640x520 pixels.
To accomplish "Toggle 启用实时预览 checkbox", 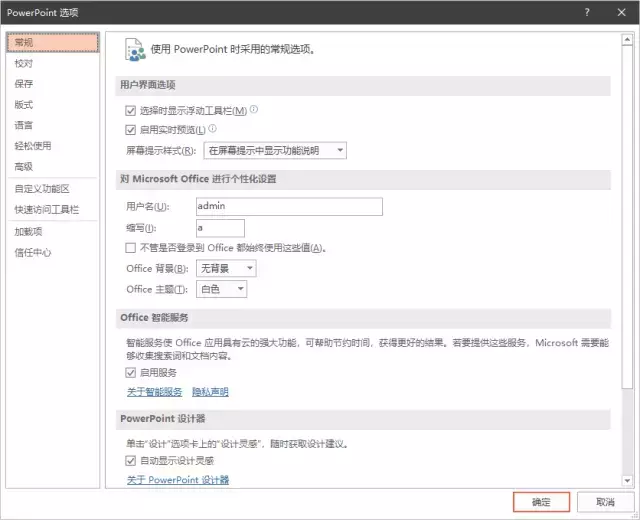I will 131,130.
